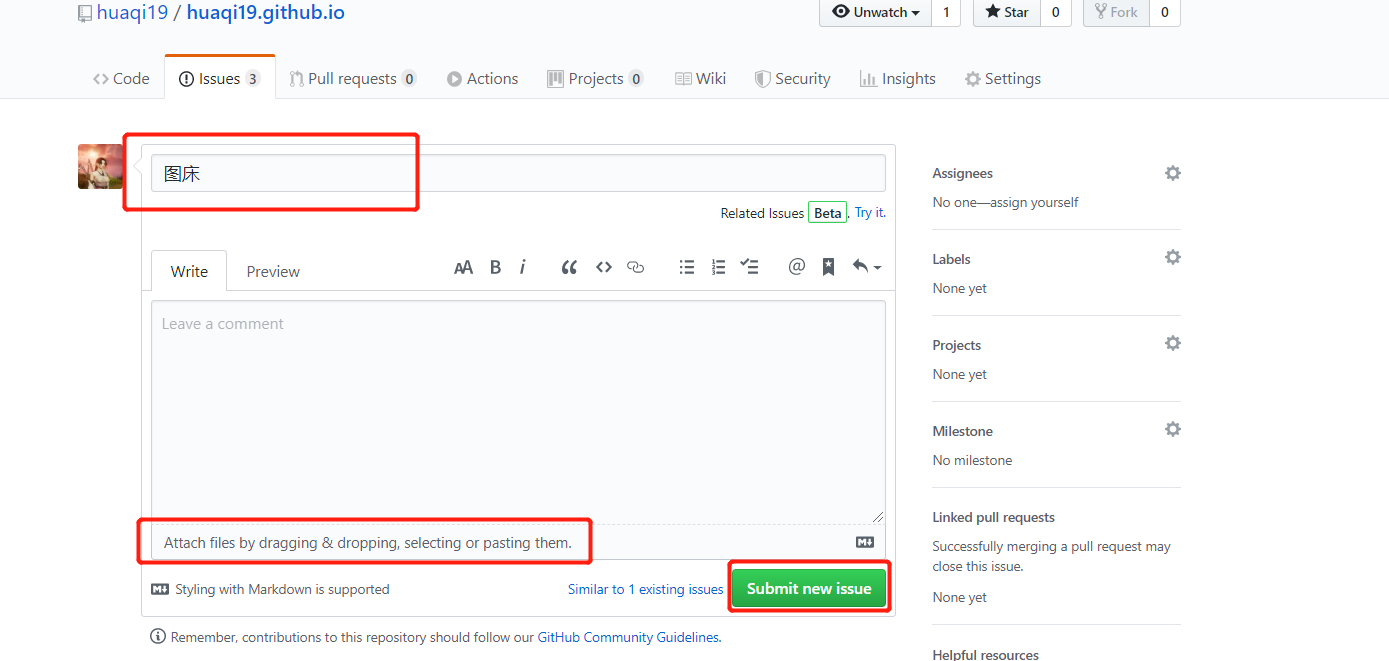This screenshot has width=1389, height=661.
Task: Open Assignees gear settings
Action: click(x=1173, y=173)
